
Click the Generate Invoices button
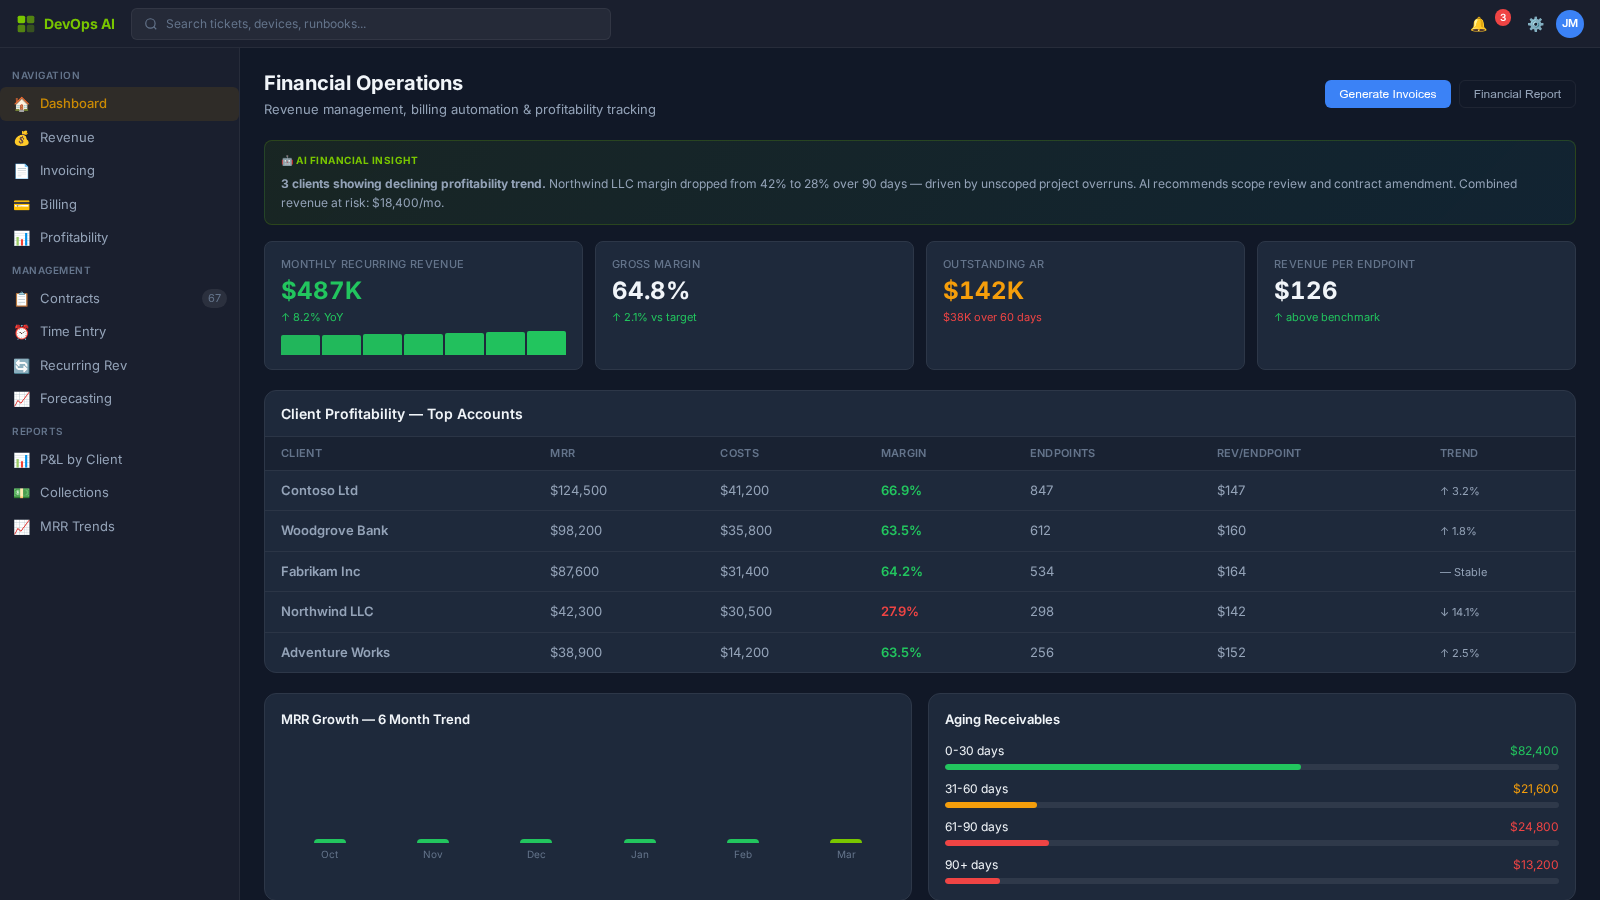pos(1387,93)
